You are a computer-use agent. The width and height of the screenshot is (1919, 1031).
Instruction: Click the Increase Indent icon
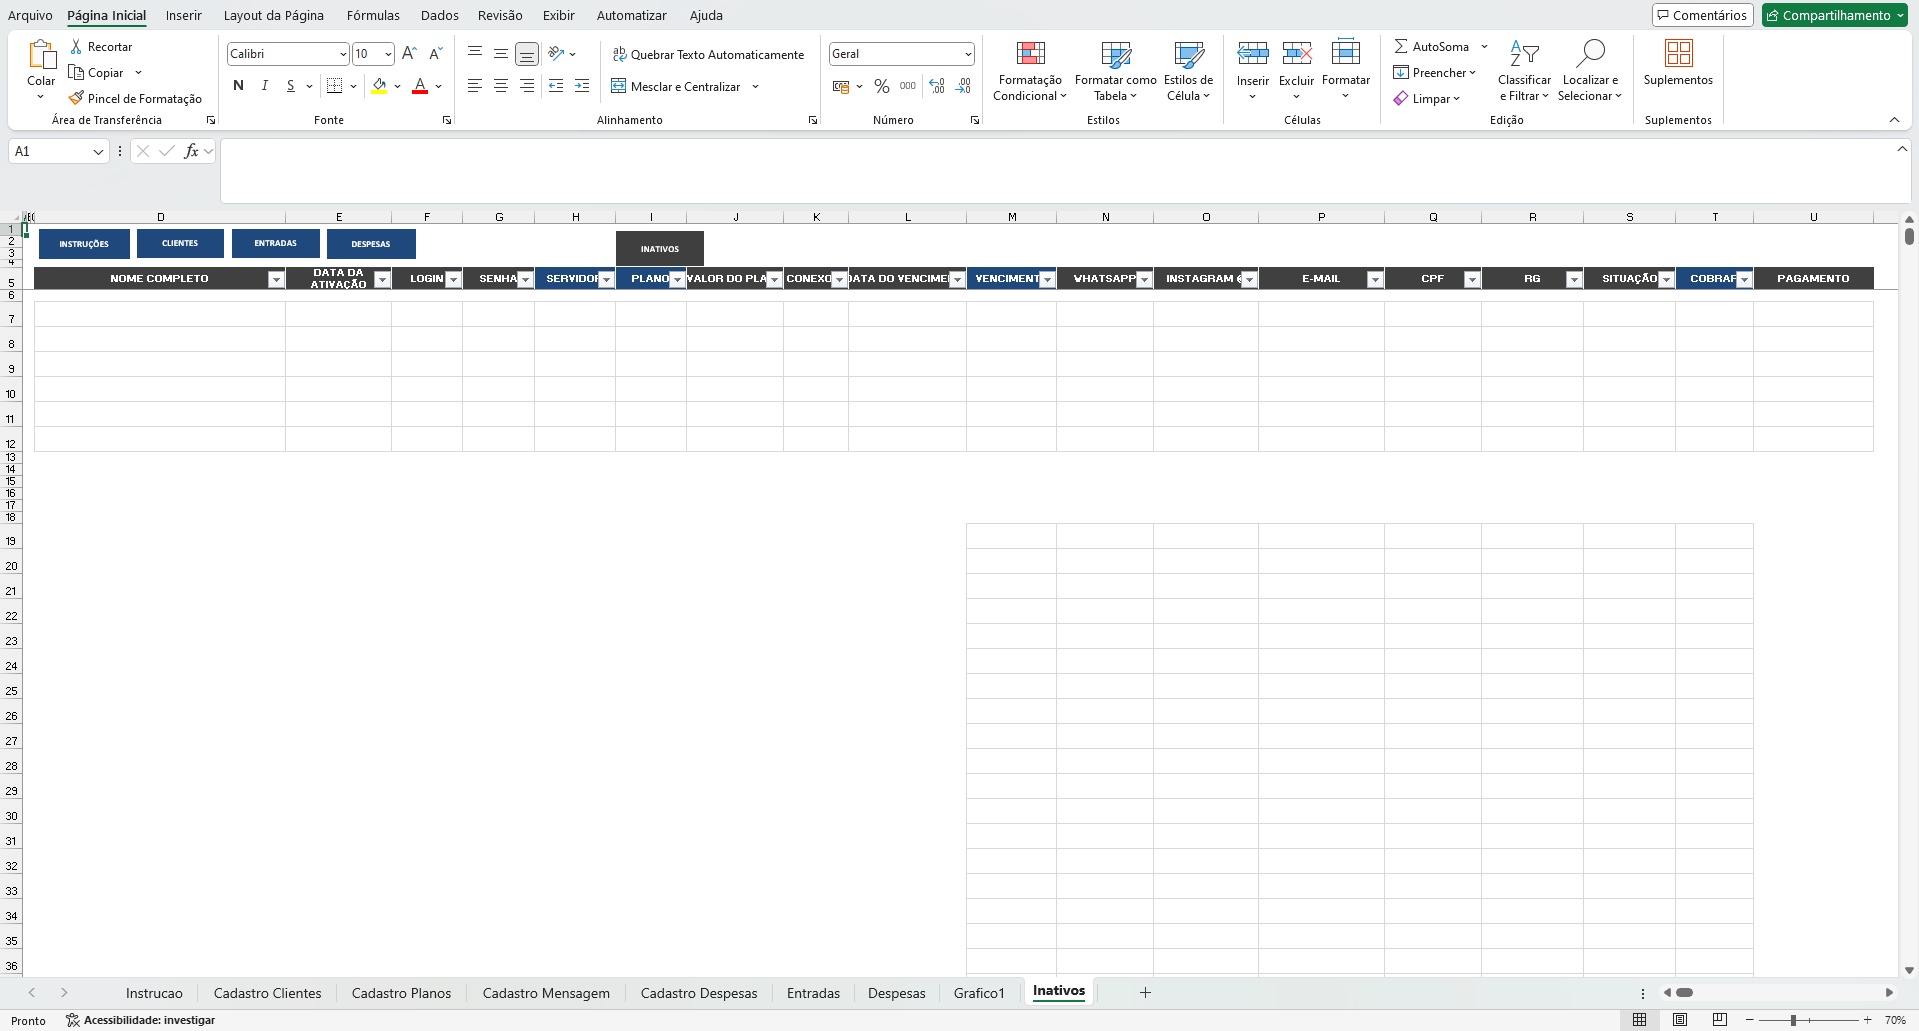tap(582, 87)
